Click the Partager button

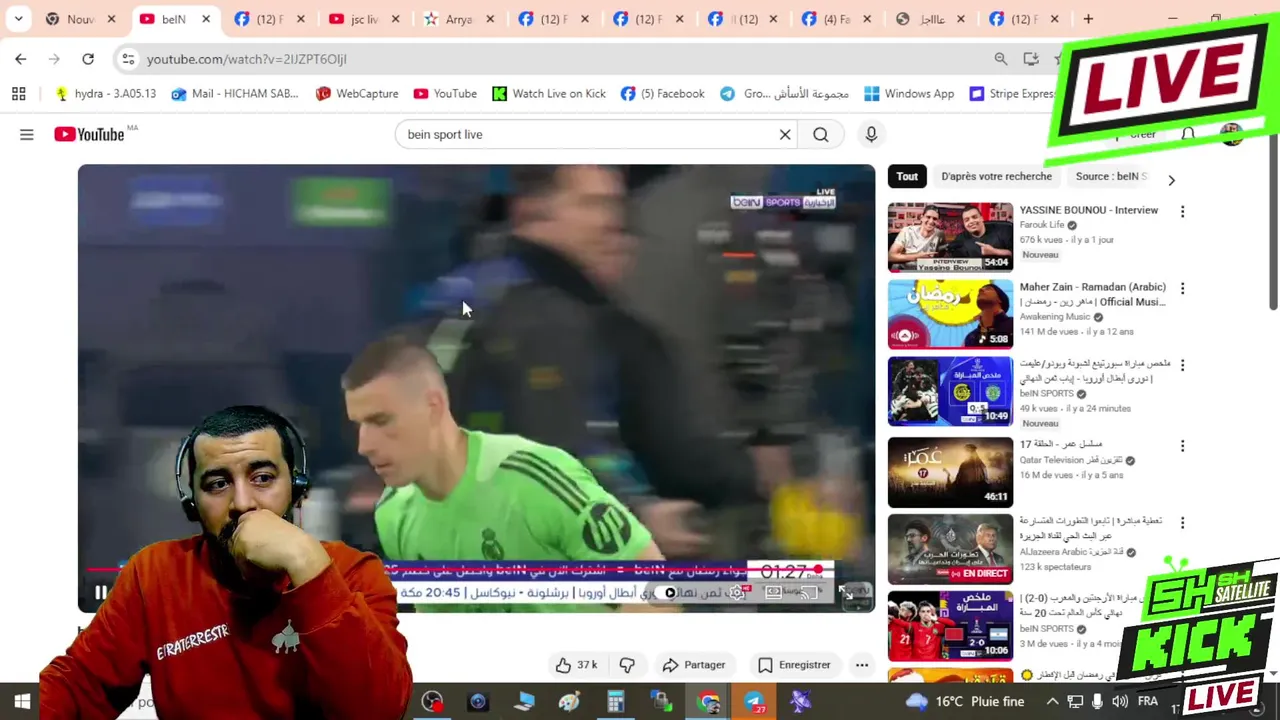[694, 665]
